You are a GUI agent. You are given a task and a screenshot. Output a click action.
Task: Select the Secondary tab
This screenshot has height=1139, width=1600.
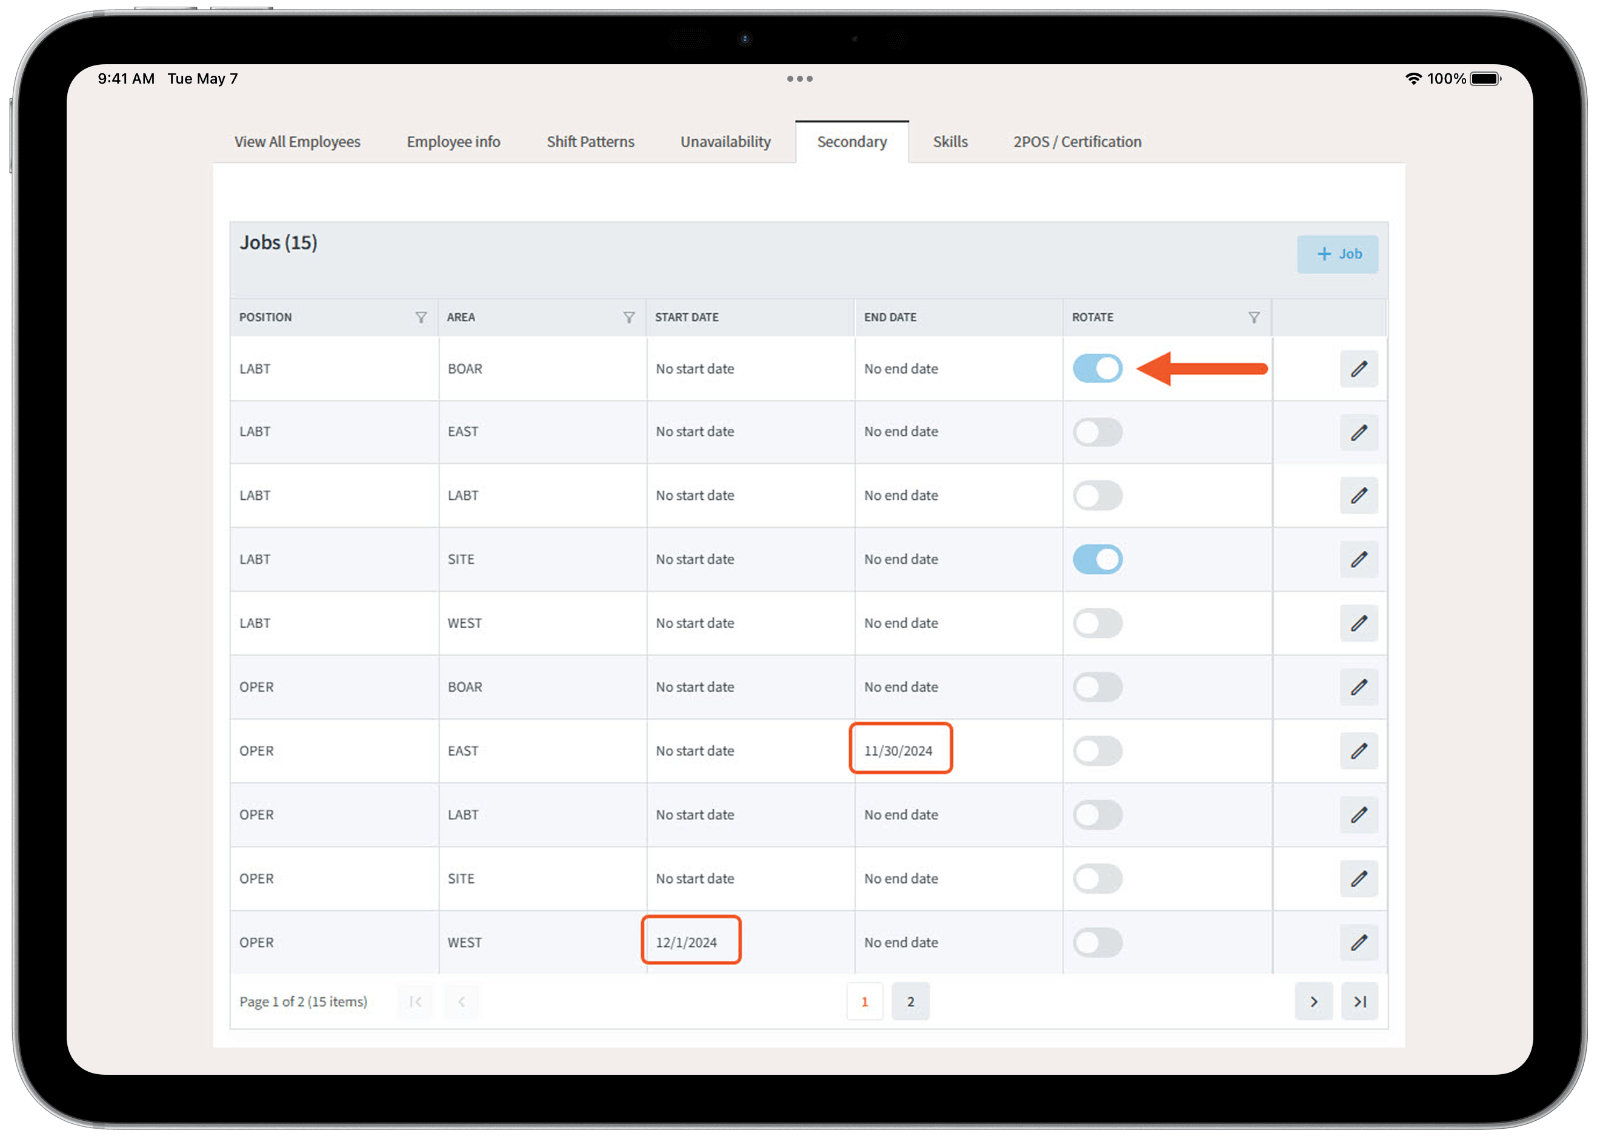(852, 142)
